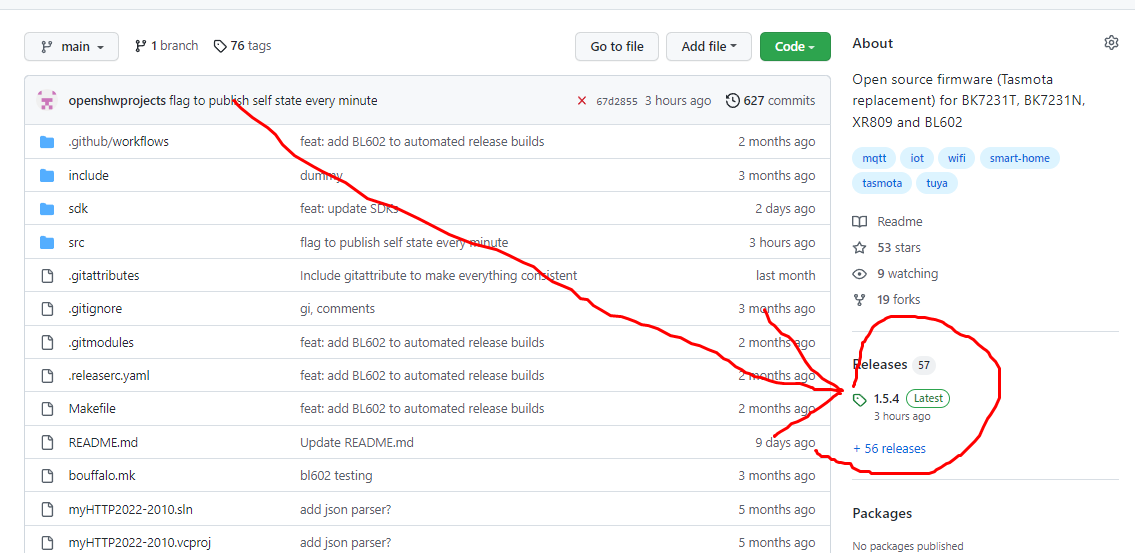Select the tuya topic tag
The width and height of the screenshot is (1135, 553).
click(937, 183)
